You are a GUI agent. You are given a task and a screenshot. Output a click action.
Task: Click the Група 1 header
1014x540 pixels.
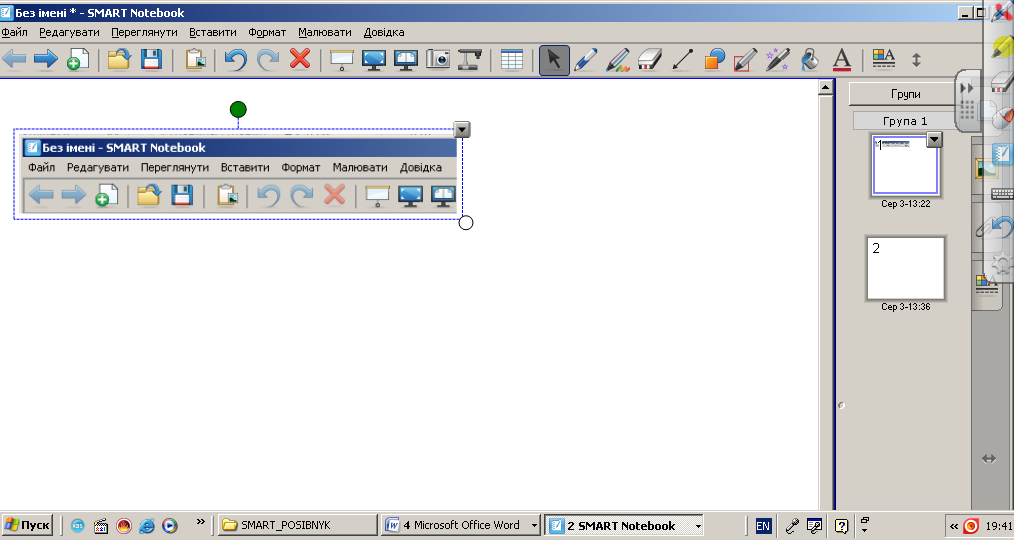coord(905,121)
